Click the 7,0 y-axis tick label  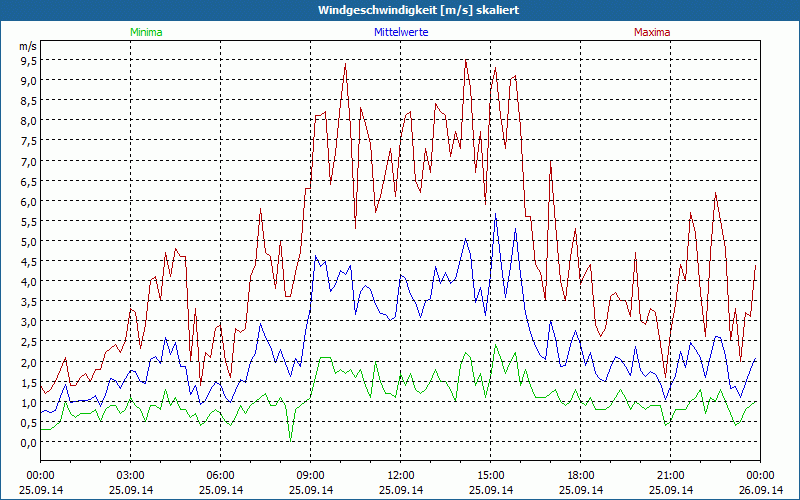point(28,161)
